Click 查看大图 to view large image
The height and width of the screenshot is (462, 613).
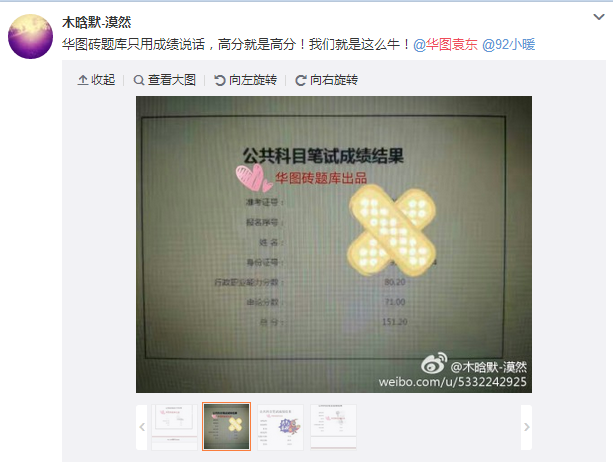pos(164,80)
